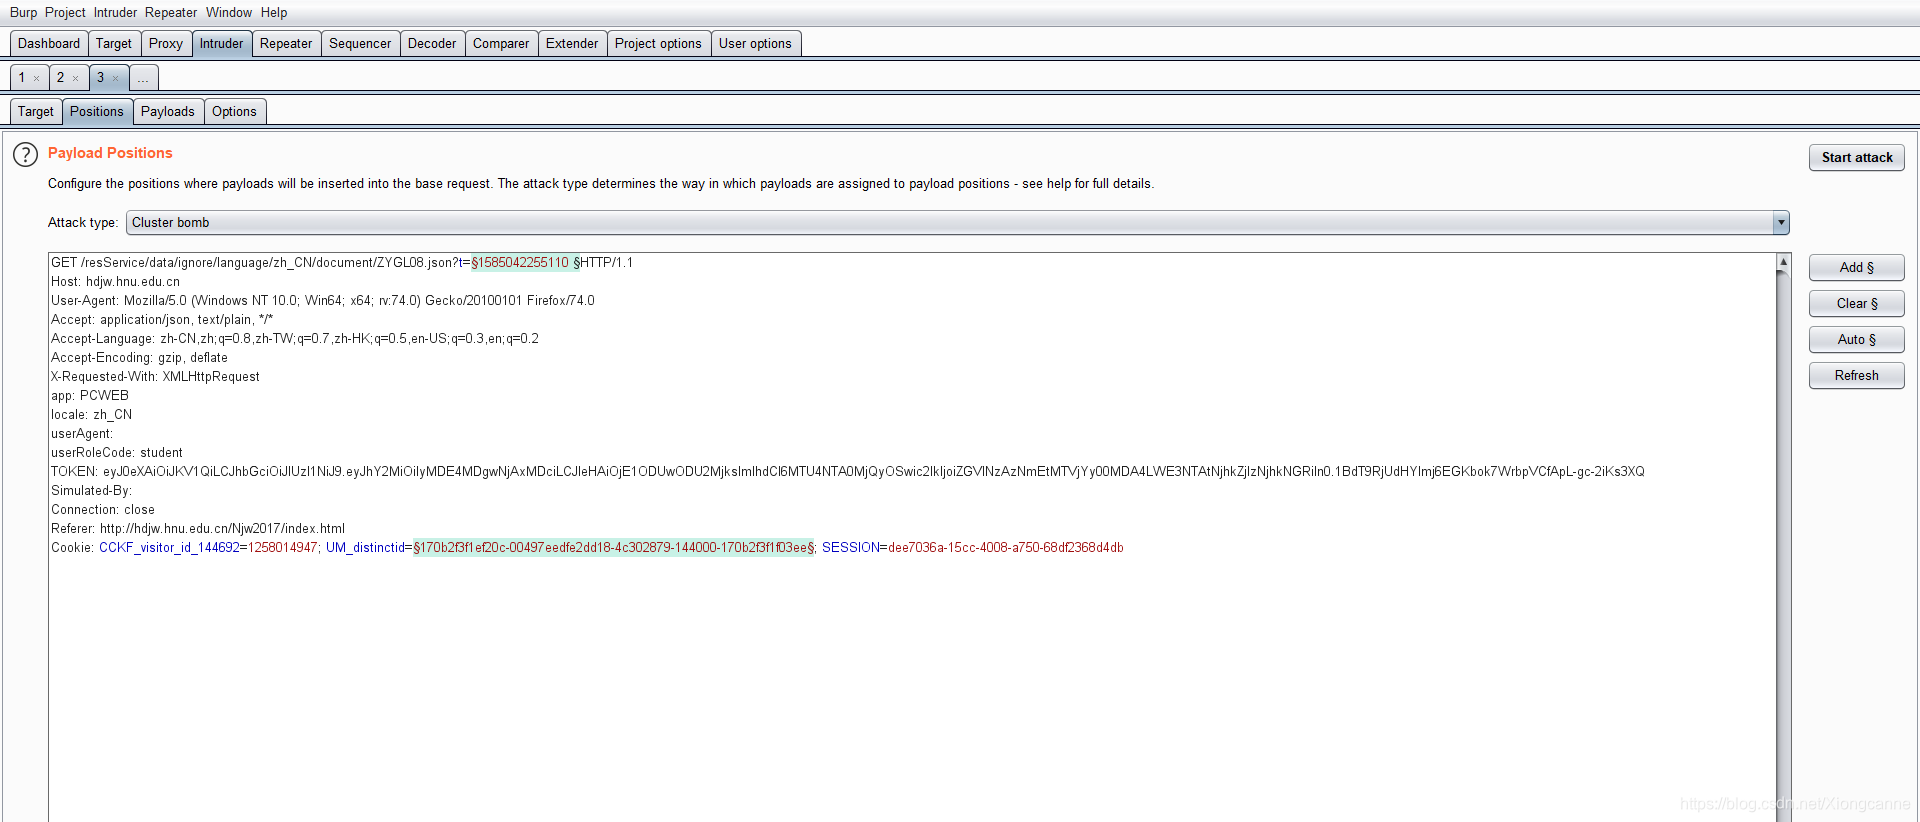Click the userRoleCode: student line
1920x822 pixels.
coord(117,453)
